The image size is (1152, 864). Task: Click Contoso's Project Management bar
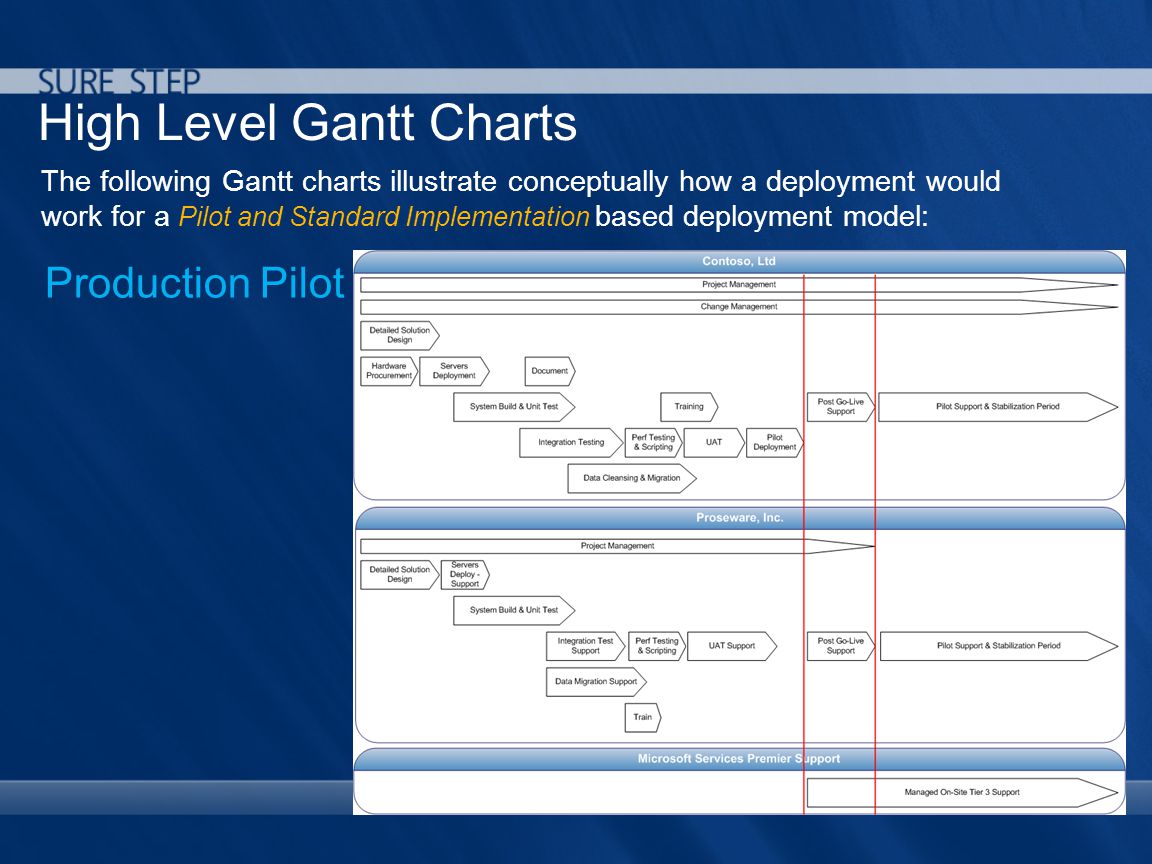pyautogui.click(x=739, y=285)
